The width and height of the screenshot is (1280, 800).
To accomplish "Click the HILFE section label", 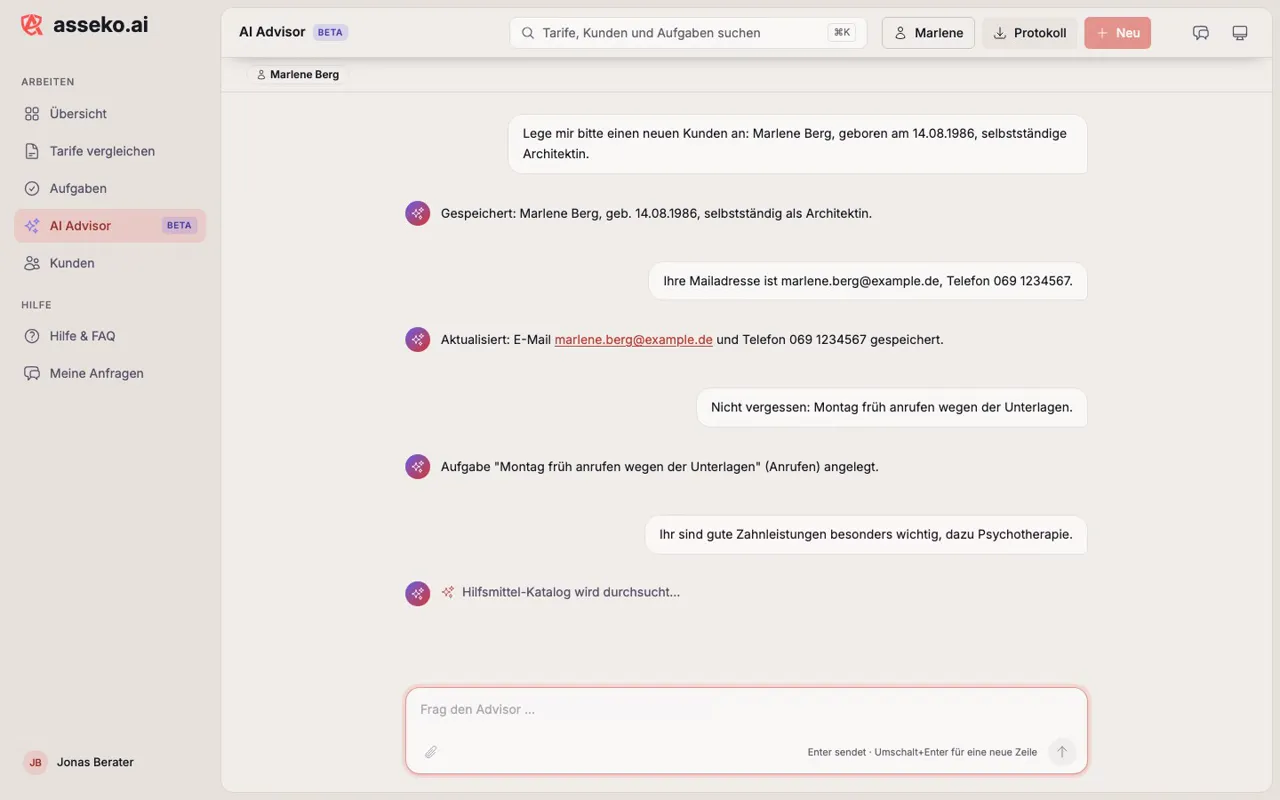I will pos(36,305).
